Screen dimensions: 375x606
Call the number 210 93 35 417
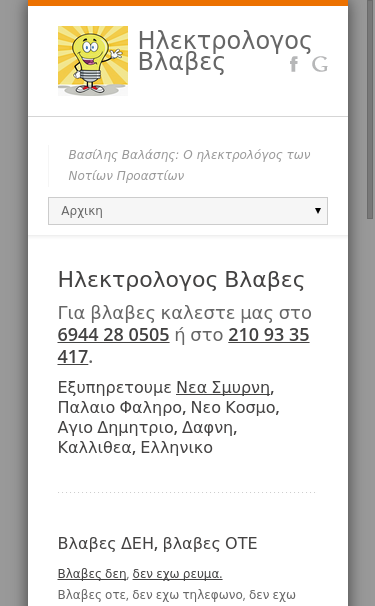184,346
